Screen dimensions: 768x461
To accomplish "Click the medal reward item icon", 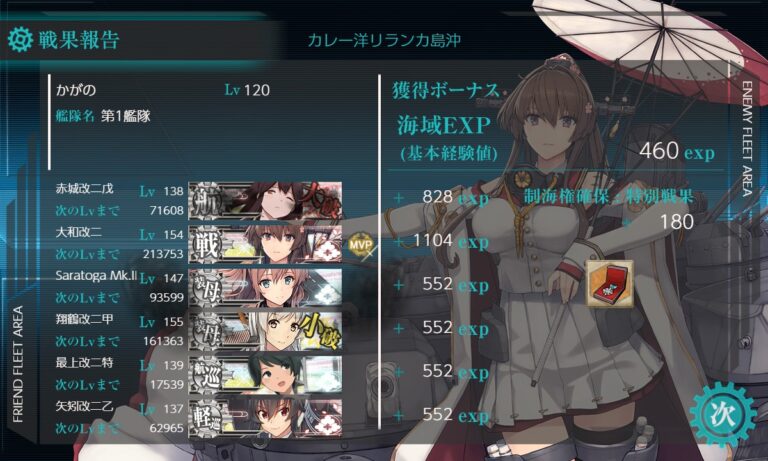I will tap(609, 284).
